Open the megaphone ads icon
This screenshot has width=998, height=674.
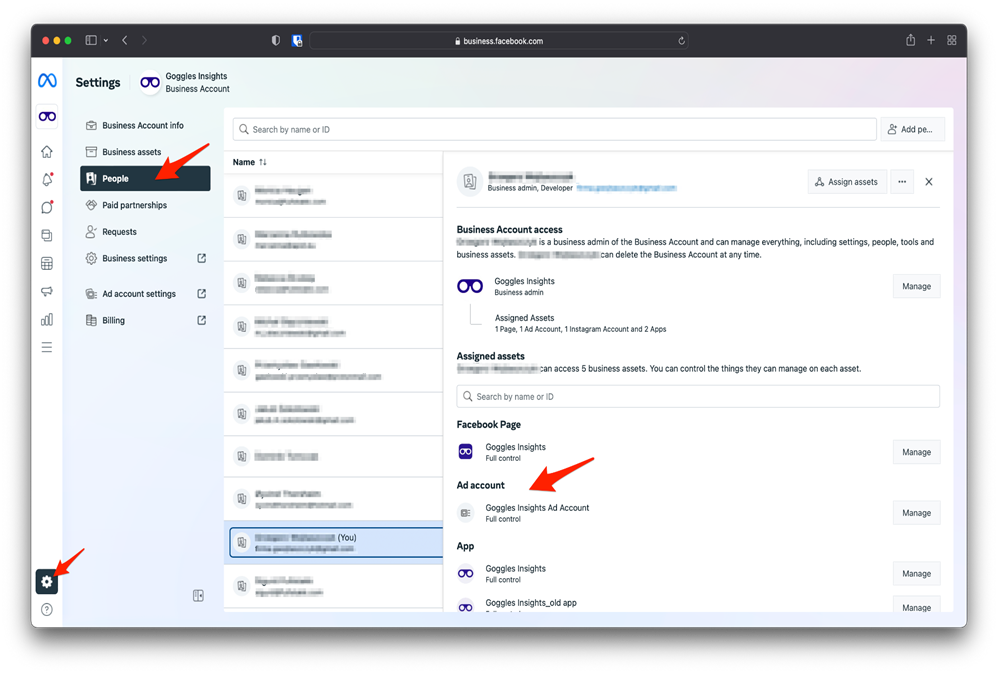point(47,292)
